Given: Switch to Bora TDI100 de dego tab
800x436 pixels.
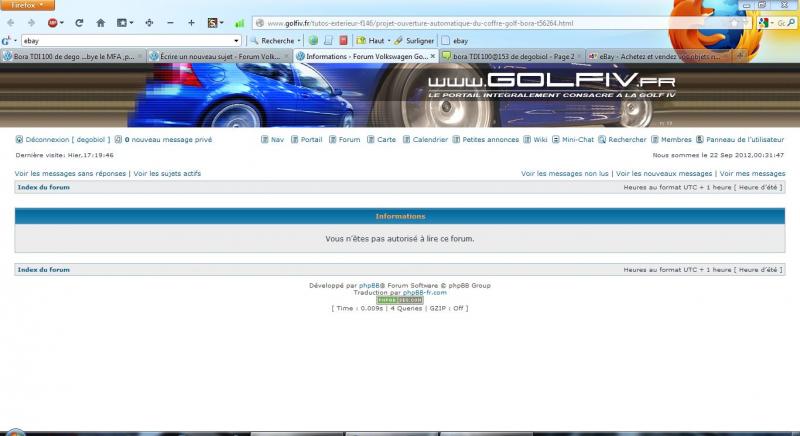Looking at the screenshot, I should point(73,57).
